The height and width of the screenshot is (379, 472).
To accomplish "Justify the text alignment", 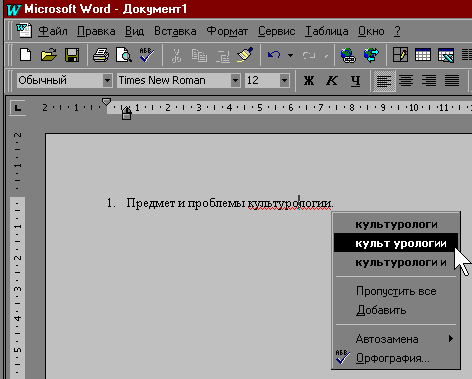I will pyautogui.click(x=452, y=80).
